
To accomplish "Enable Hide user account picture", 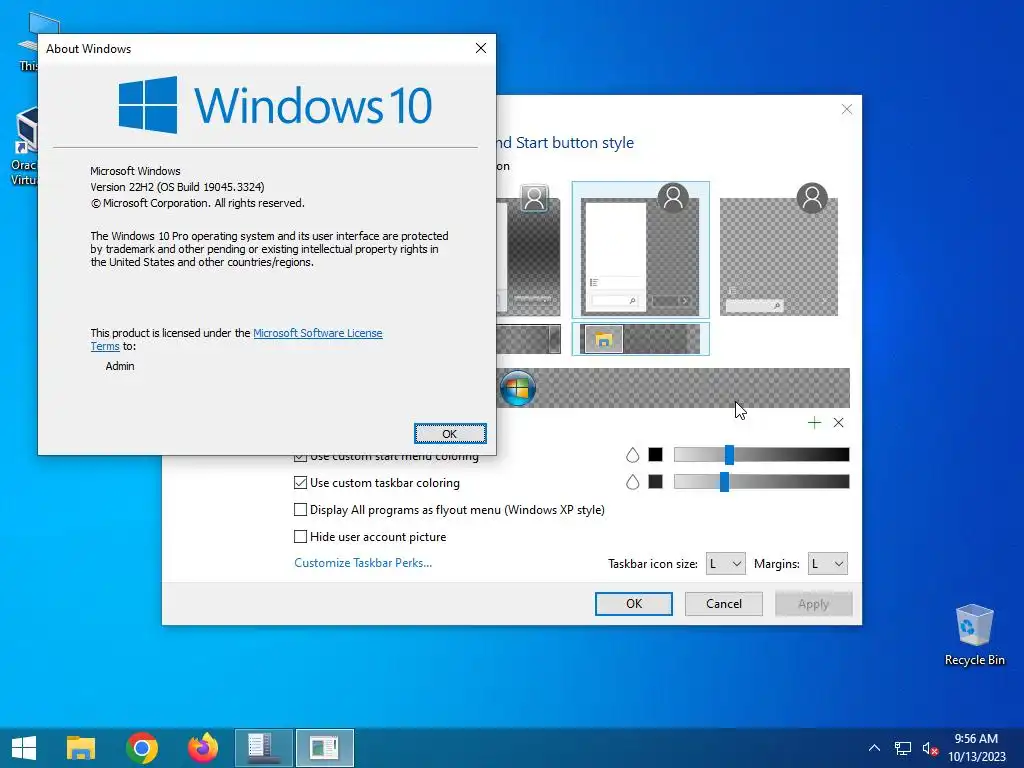I will [x=300, y=537].
